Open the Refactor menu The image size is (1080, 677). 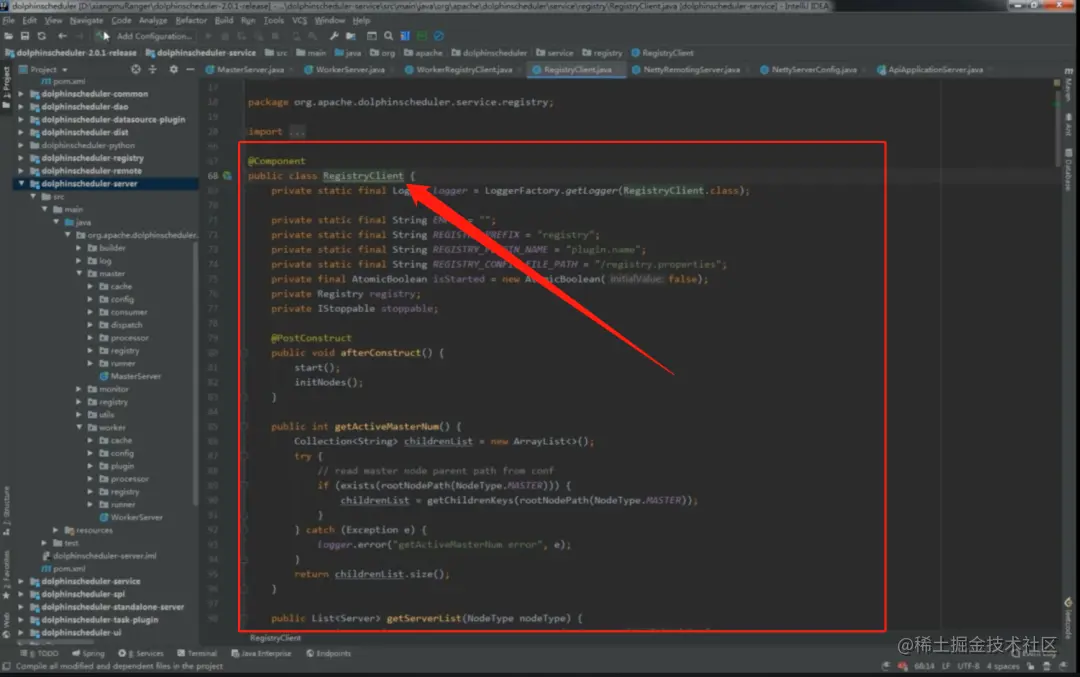point(191,21)
